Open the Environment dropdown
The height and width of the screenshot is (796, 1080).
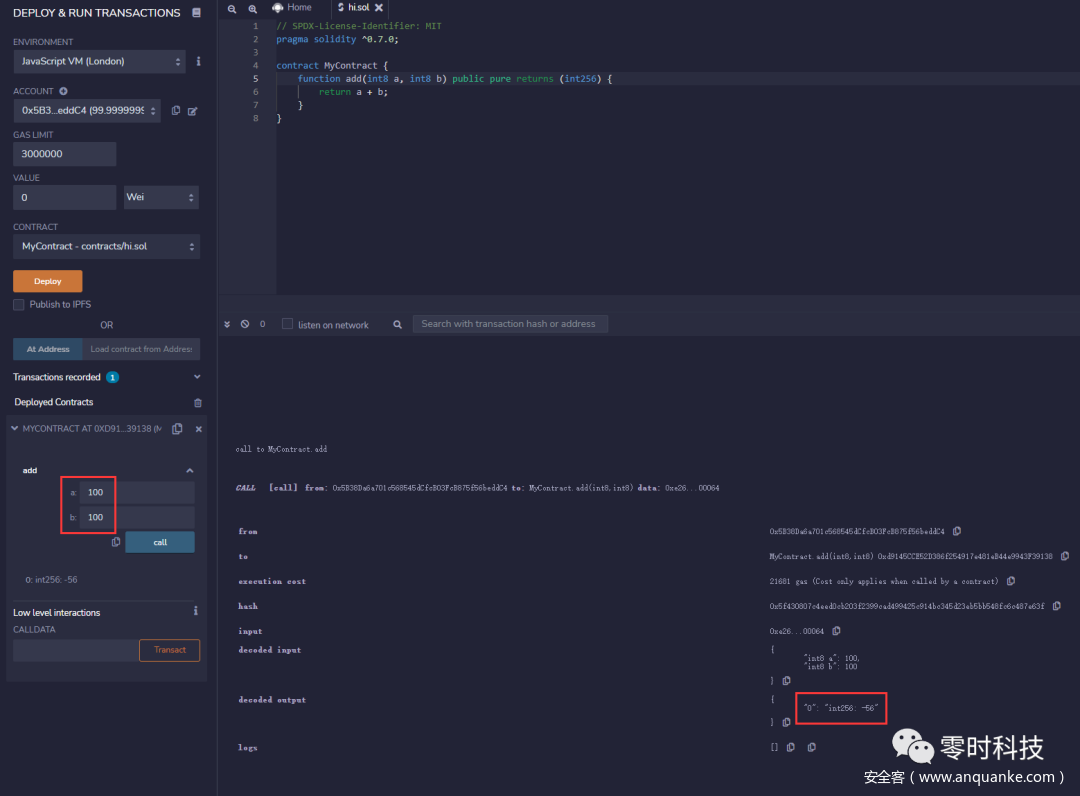pyautogui.click(x=100, y=61)
